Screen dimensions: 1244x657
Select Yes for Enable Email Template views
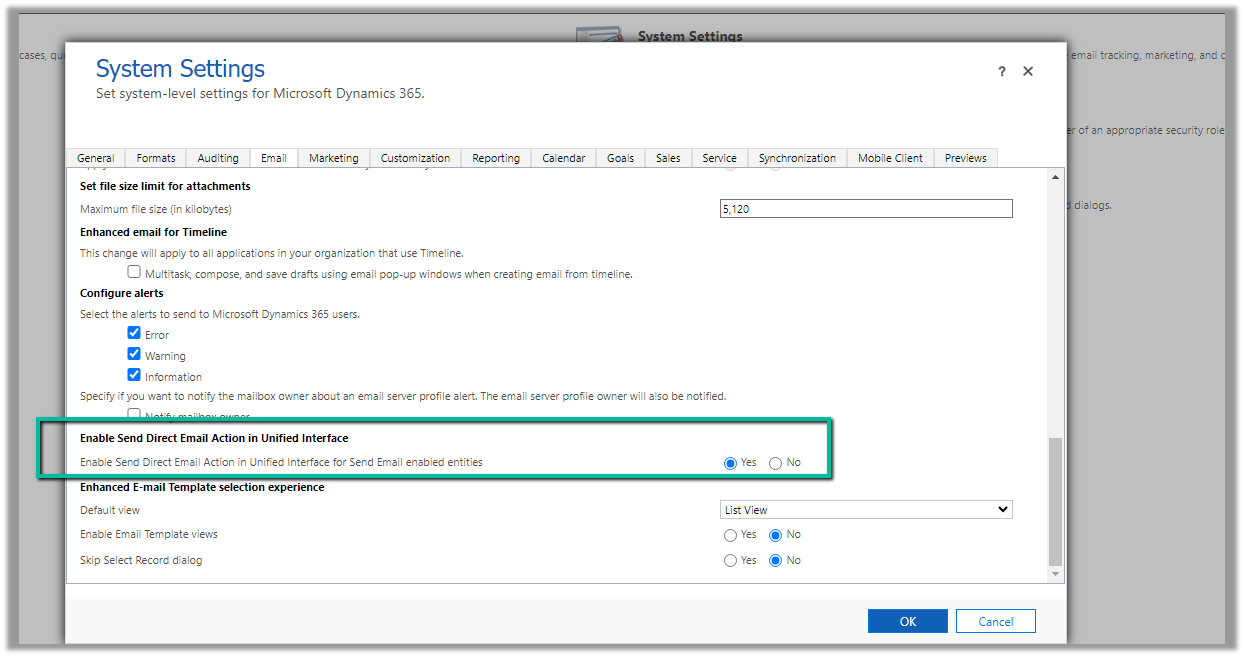[731, 535]
